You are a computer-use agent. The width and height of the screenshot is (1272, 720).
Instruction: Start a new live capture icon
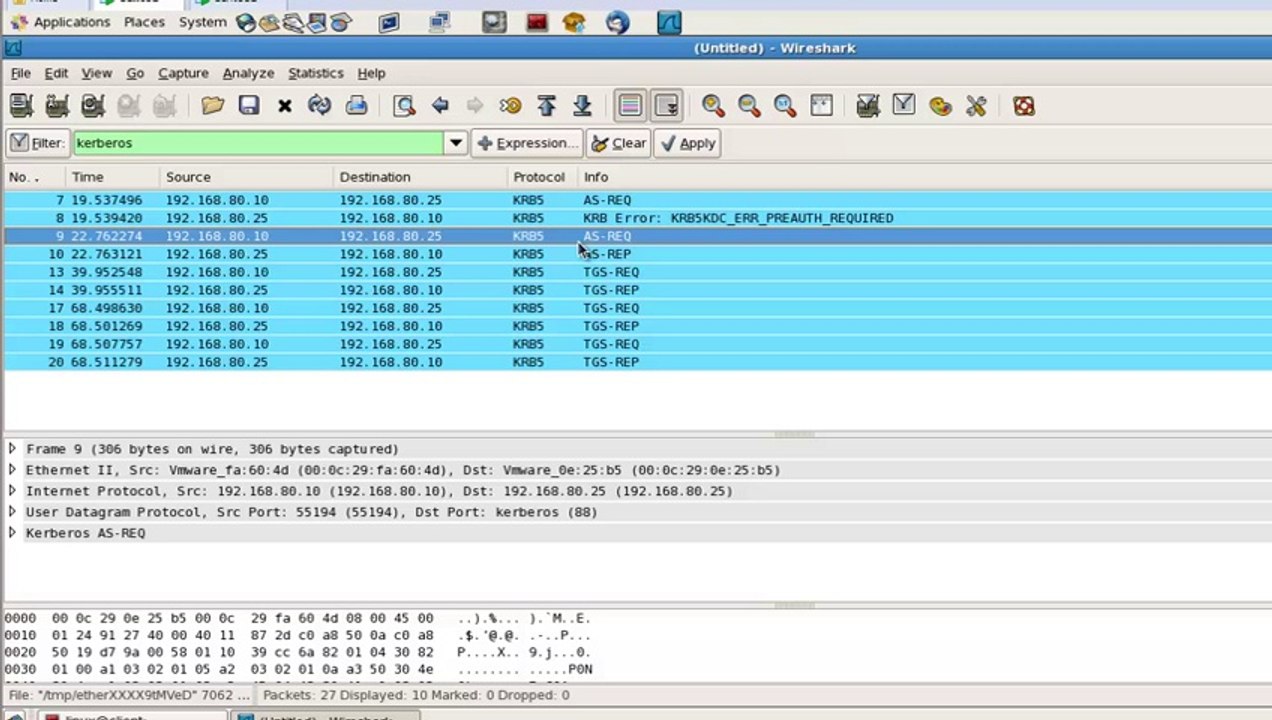pos(93,106)
